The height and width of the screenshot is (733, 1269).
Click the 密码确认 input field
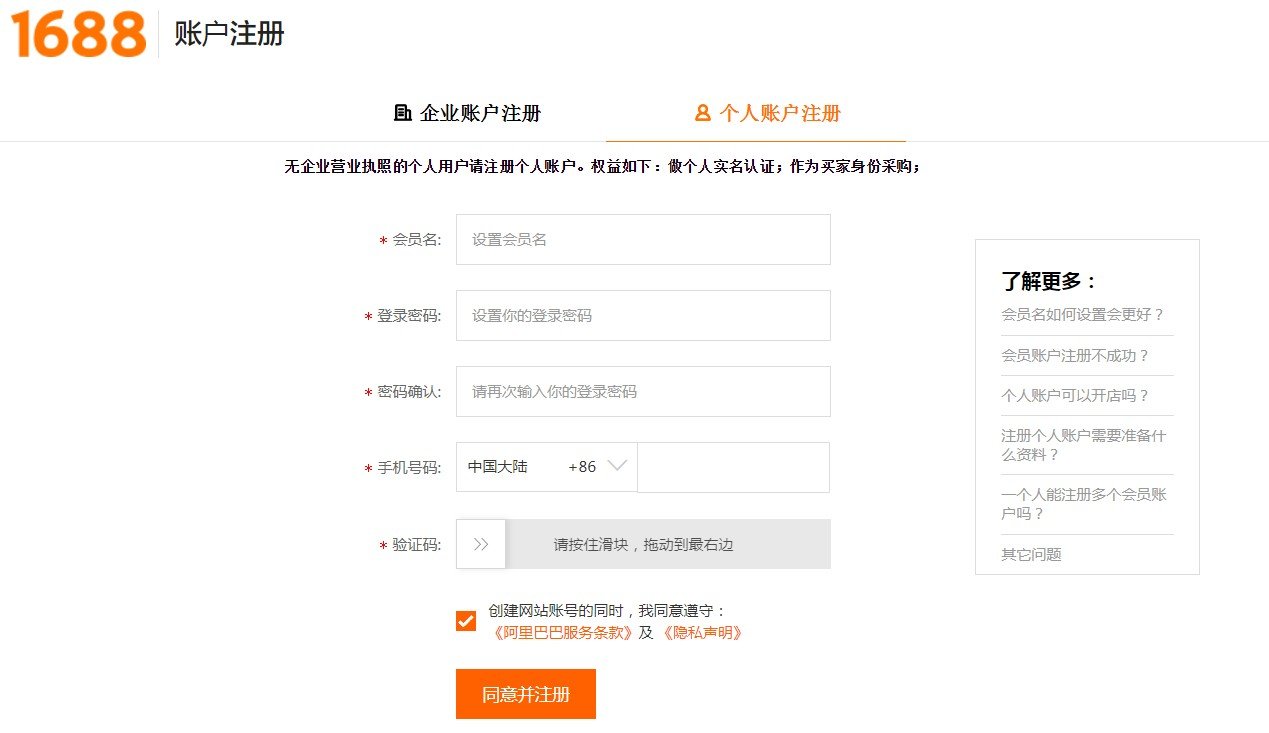point(643,391)
